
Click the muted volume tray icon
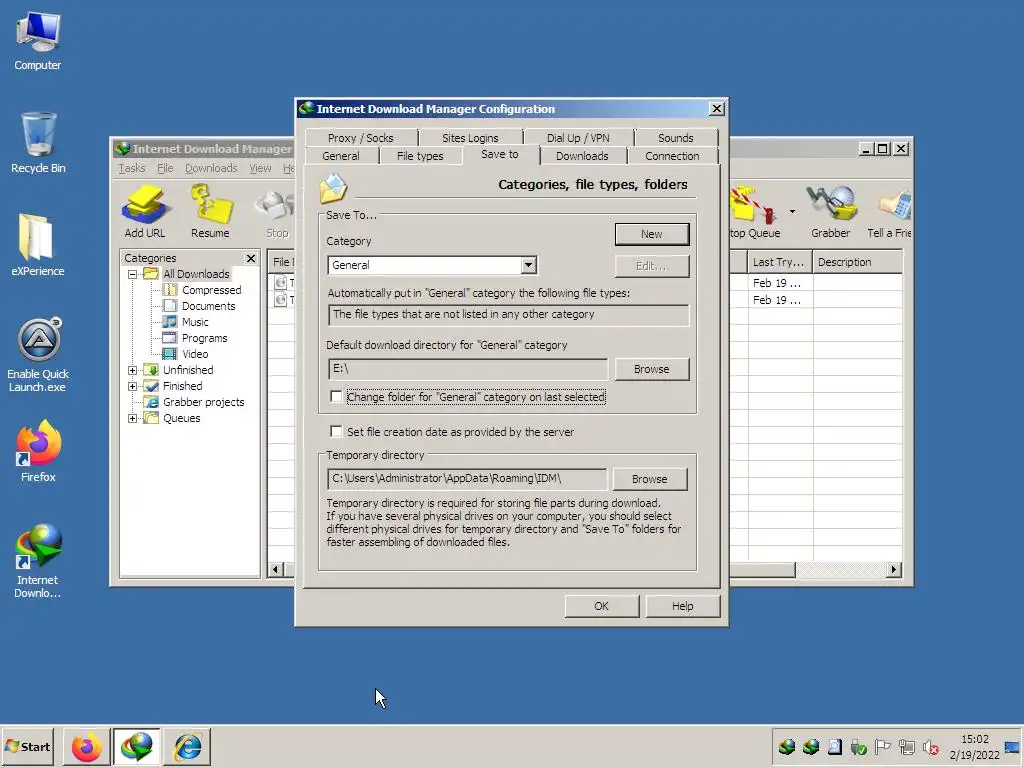pyautogui.click(x=930, y=747)
